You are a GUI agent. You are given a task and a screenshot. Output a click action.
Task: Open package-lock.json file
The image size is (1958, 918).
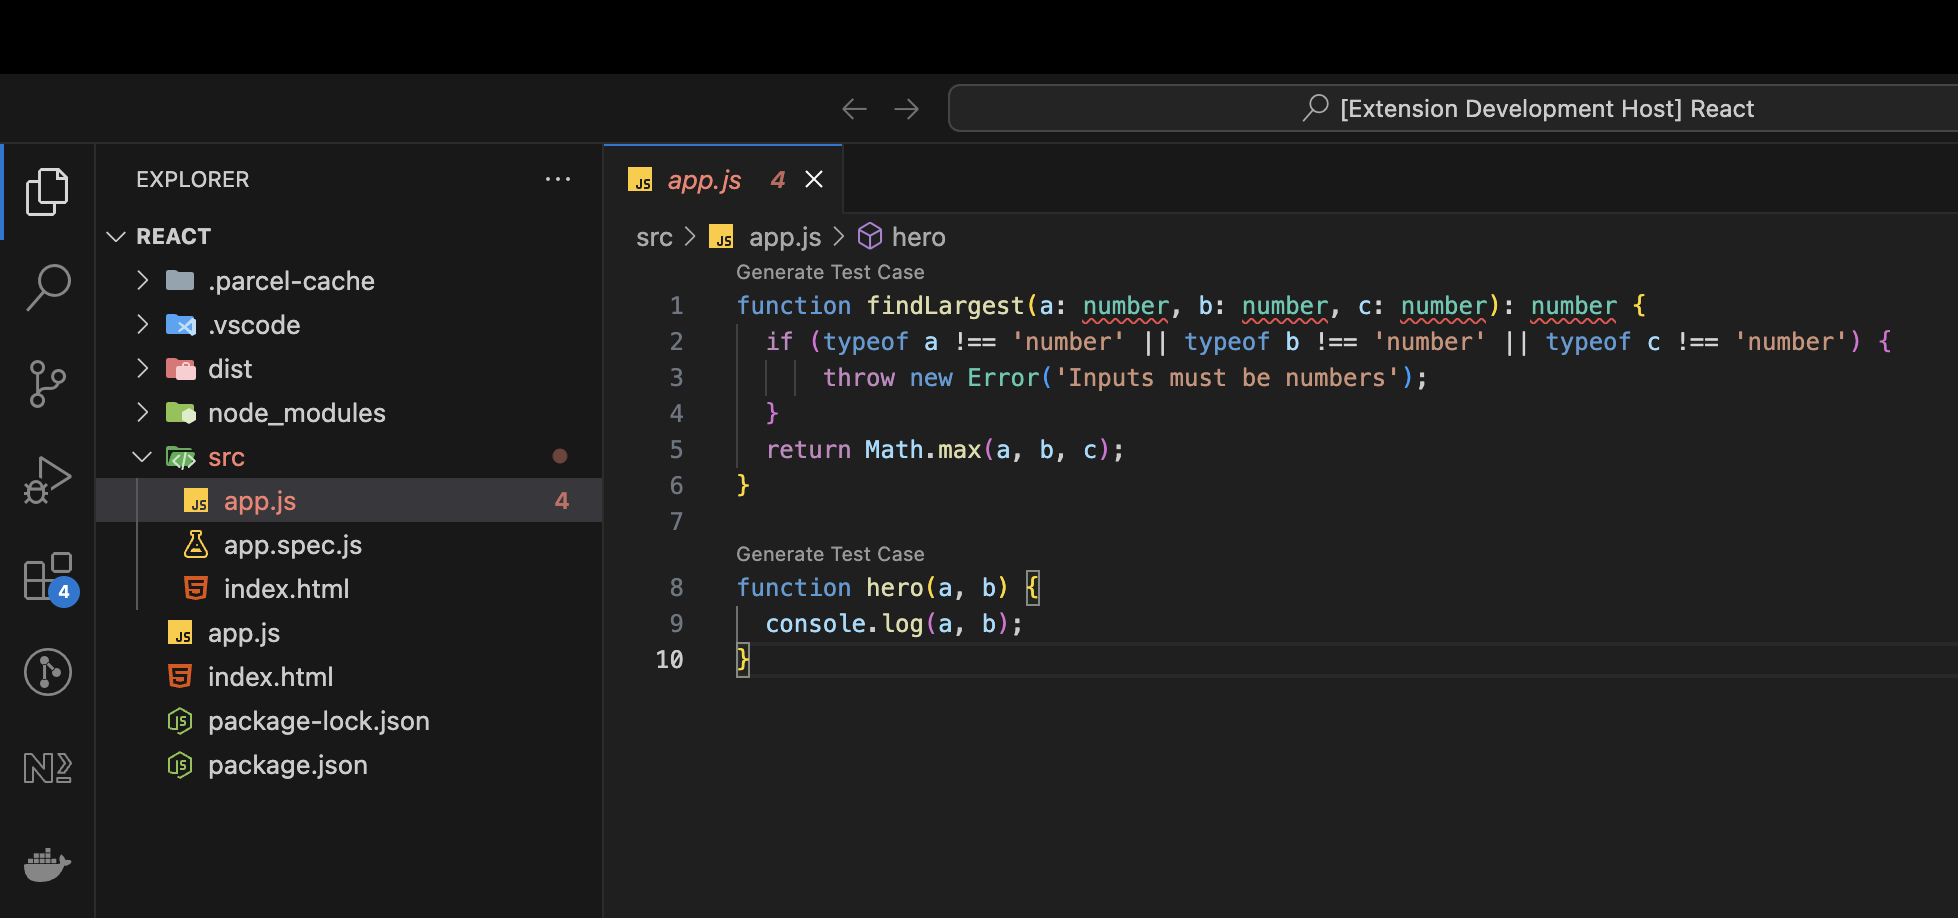pos(349,720)
